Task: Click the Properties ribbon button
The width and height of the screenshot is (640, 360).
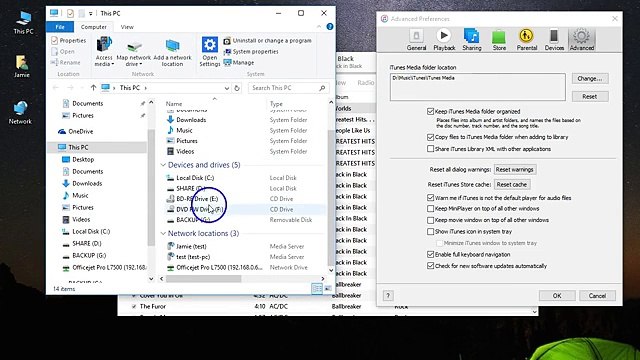Action: tap(69, 40)
